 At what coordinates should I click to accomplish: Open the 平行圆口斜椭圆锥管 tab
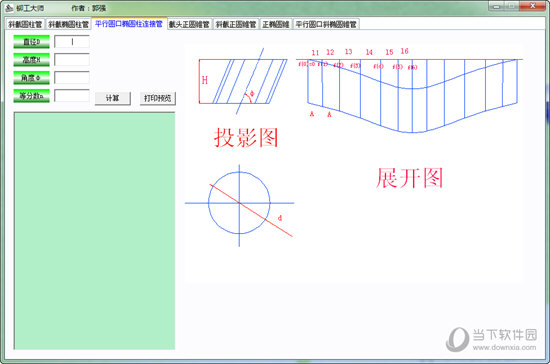click(x=326, y=24)
